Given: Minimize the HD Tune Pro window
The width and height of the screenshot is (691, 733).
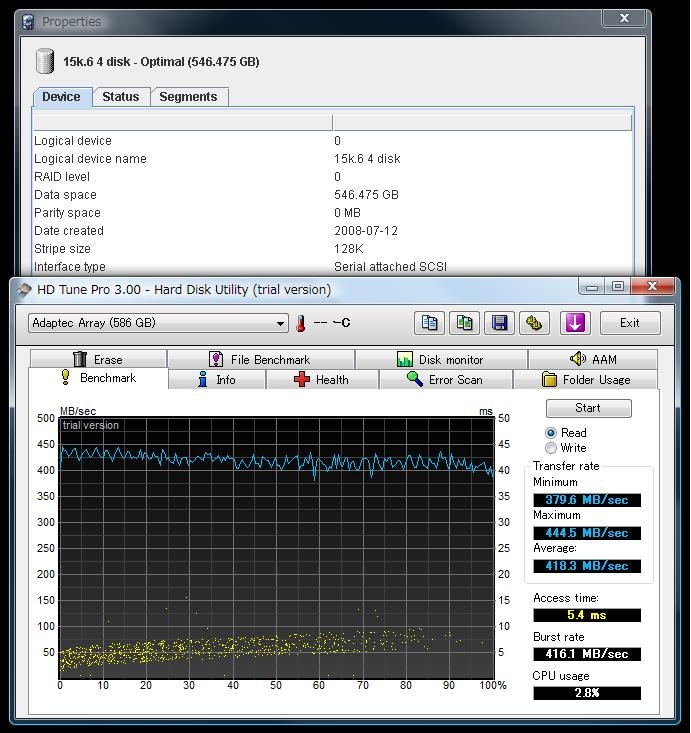Looking at the screenshot, I should (592, 286).
